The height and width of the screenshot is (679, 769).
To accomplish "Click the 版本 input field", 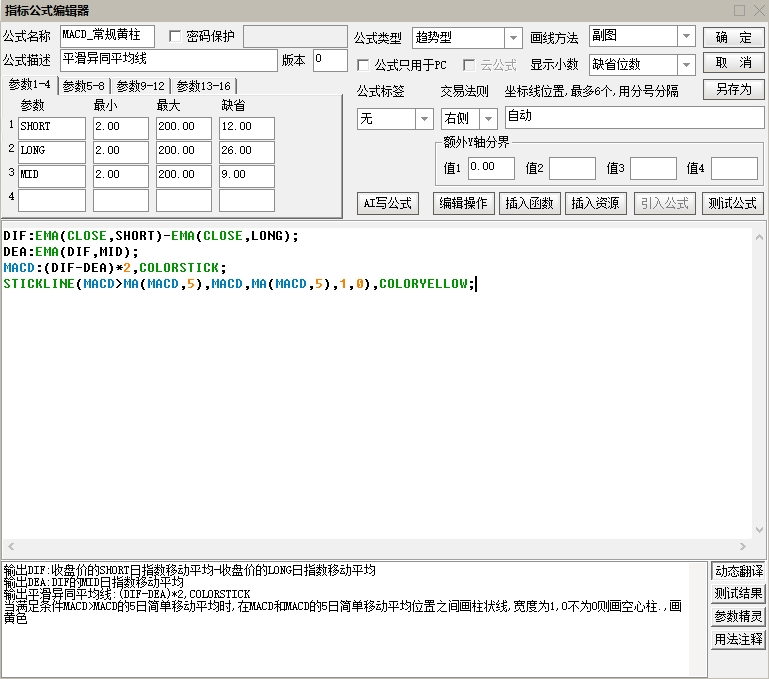I will point(330,60).
